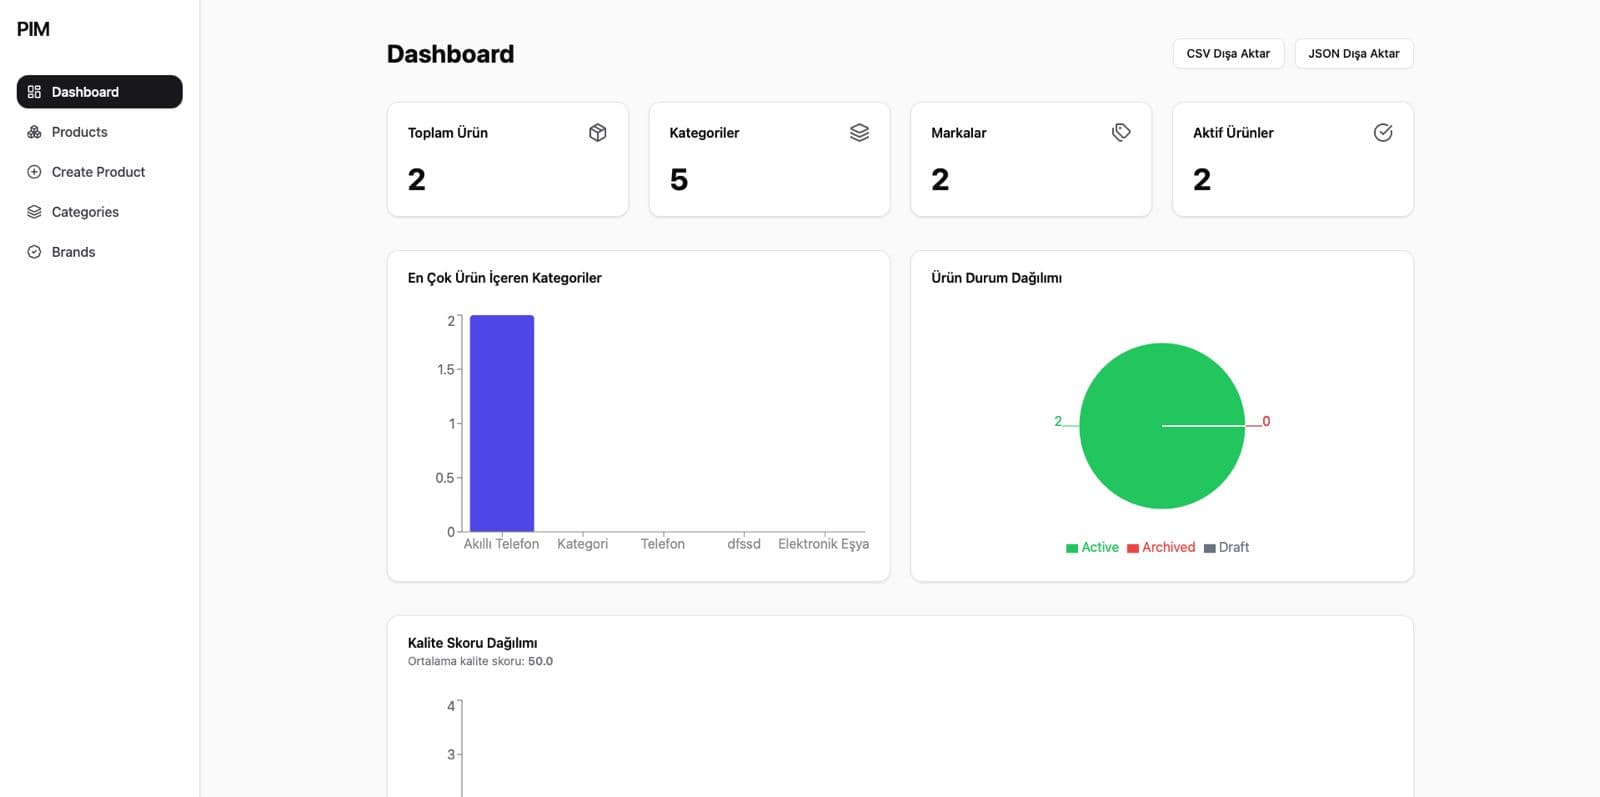Click the layers icon on Kategoriler card
The height and width of the screenshot is (797, 1600).
(x=859, y=133)
